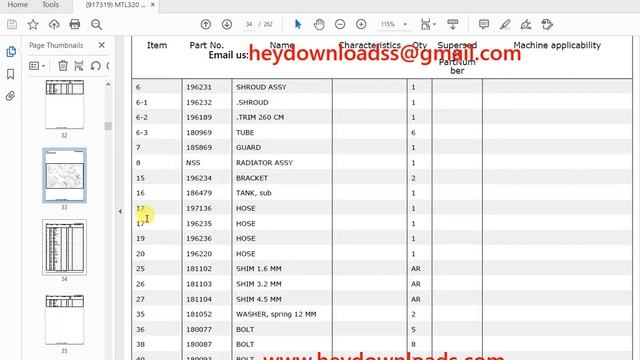
Task: Collapse the navigation pane with the arrow
Action: click(120, 211)
